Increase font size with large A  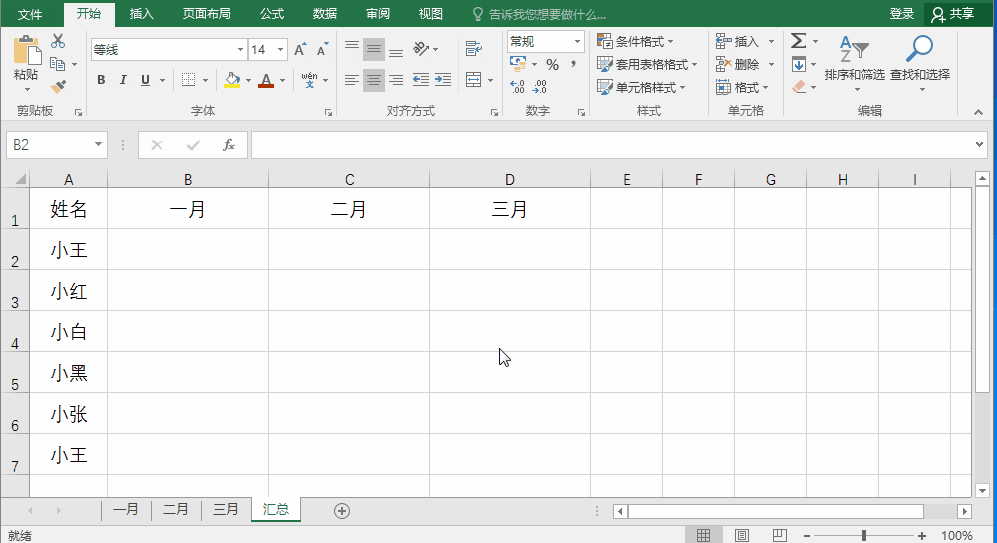point(300,50)
